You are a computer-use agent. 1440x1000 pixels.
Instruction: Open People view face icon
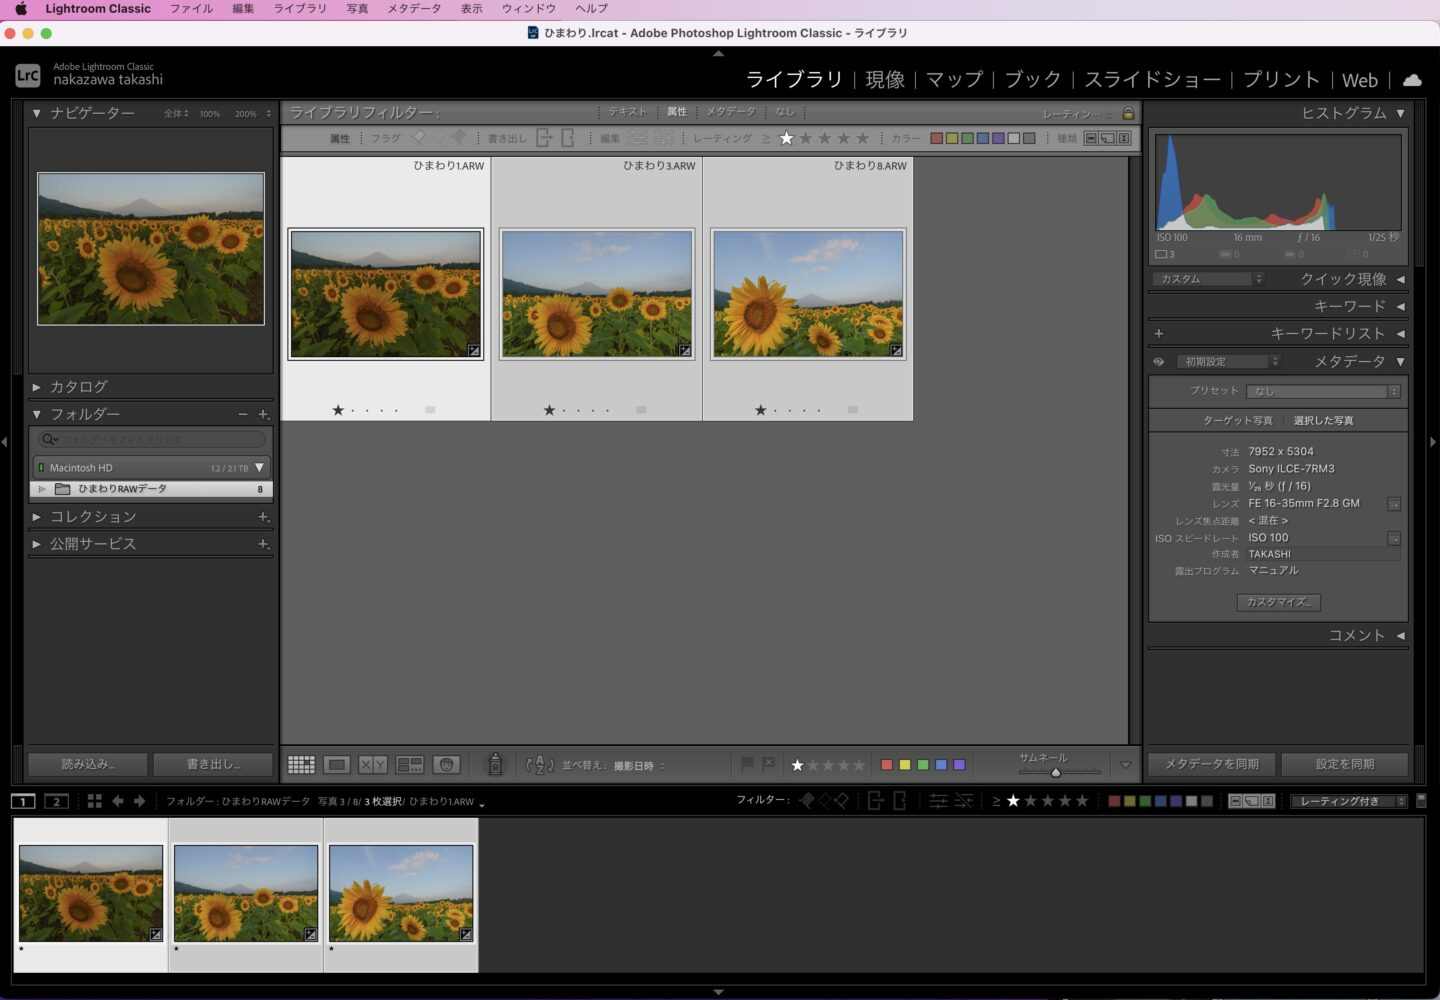pos(446,765)
